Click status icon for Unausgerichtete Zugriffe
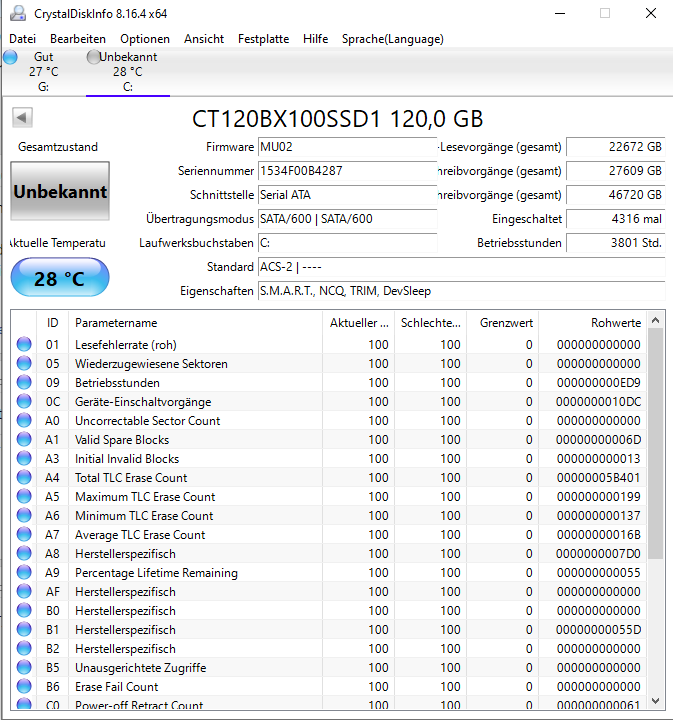The height and width of the screenshot is (720, 673). 24,668
